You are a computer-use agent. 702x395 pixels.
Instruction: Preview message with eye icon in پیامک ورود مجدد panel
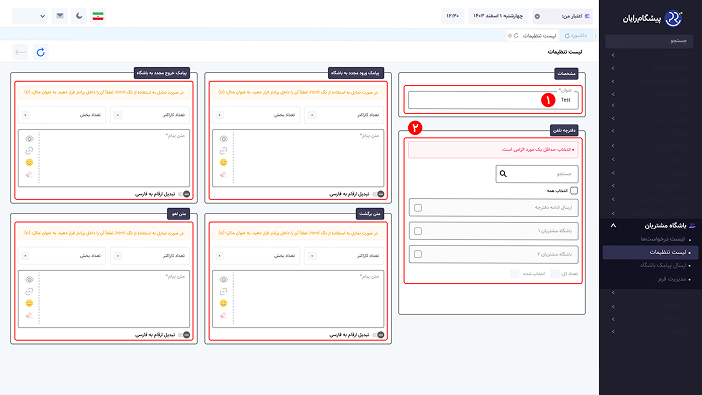pyautogui.click(x=224, y=139)
